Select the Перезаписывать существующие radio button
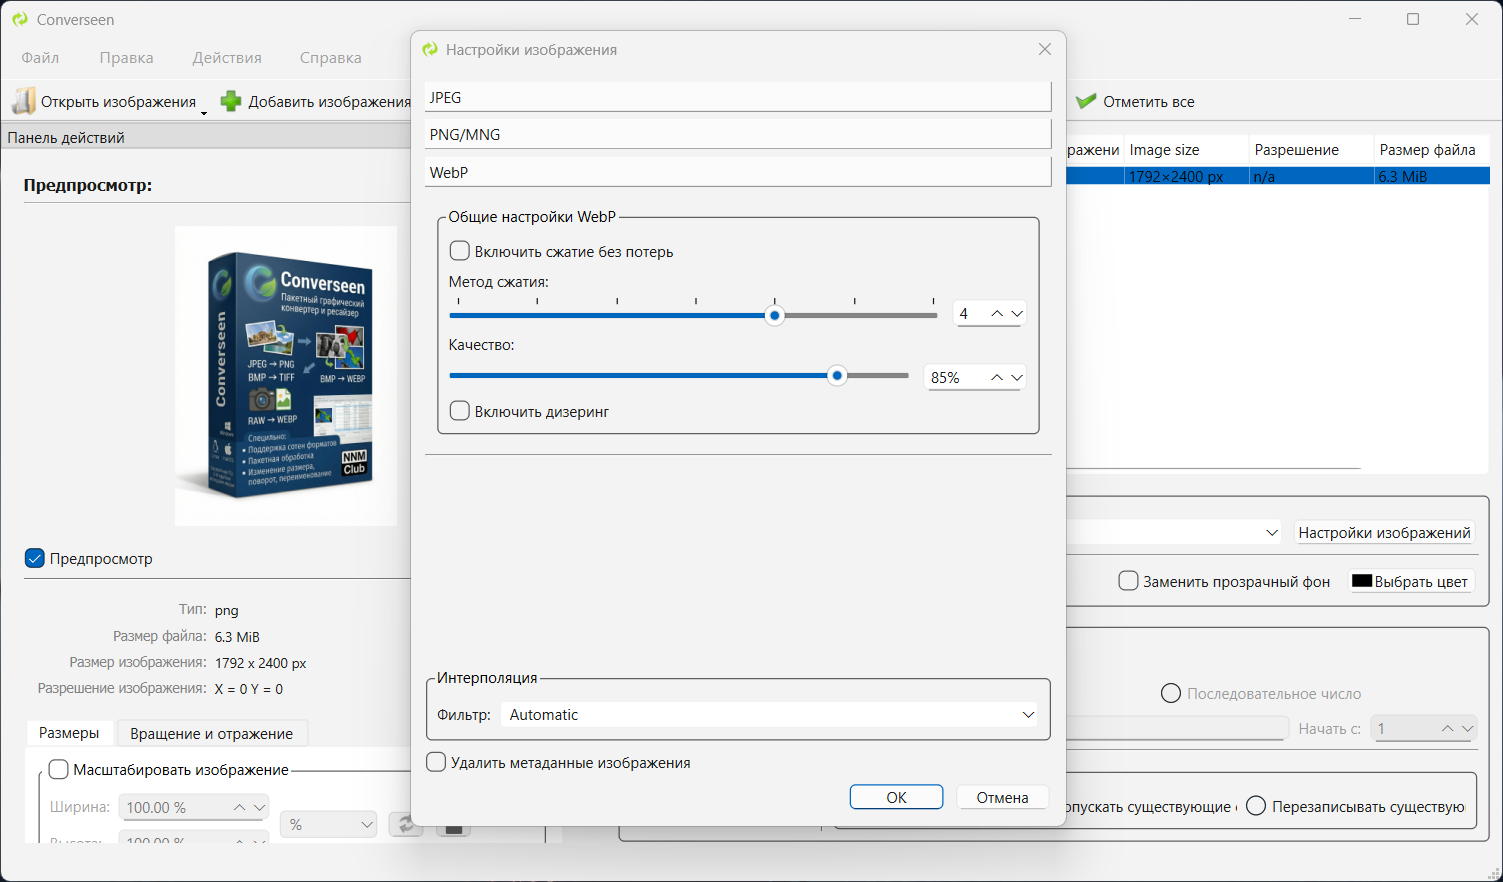The width and height of the screenshot is (1503, 882). [x=1256, y=806]
